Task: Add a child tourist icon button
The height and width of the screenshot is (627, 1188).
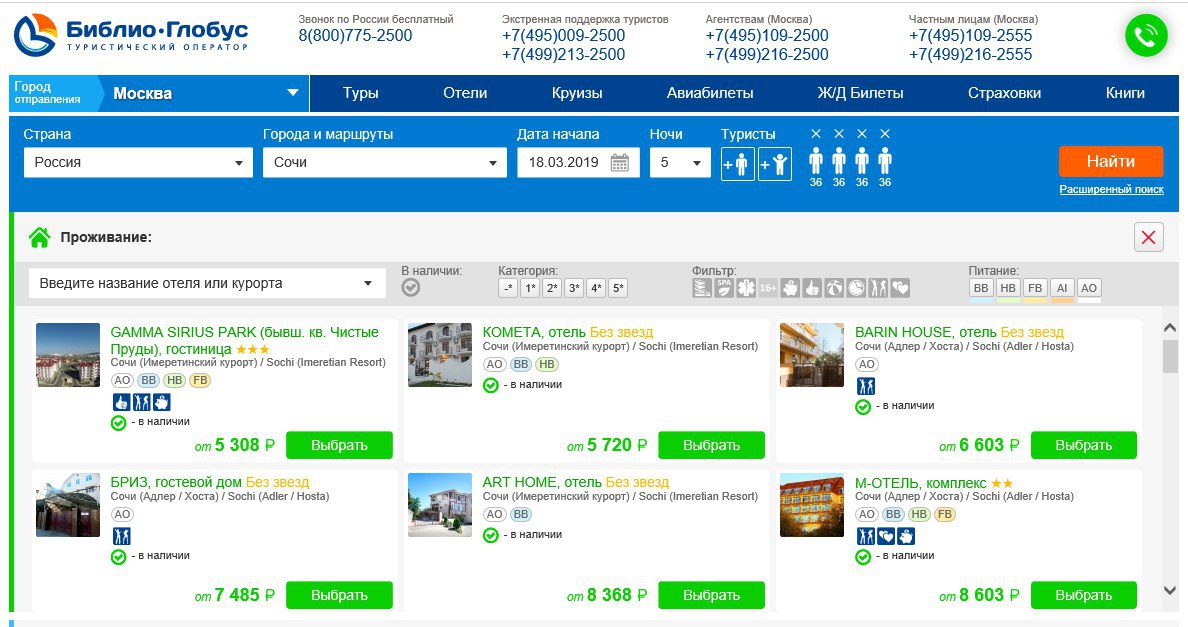Action: 775,164
